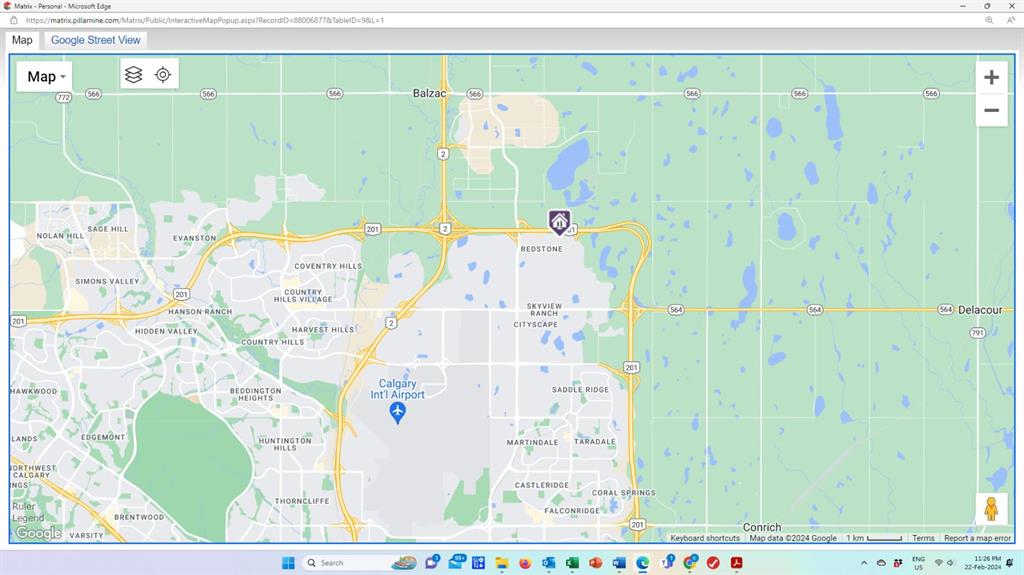
Task: Open the map layers icon
Action: tap(134, 75)
